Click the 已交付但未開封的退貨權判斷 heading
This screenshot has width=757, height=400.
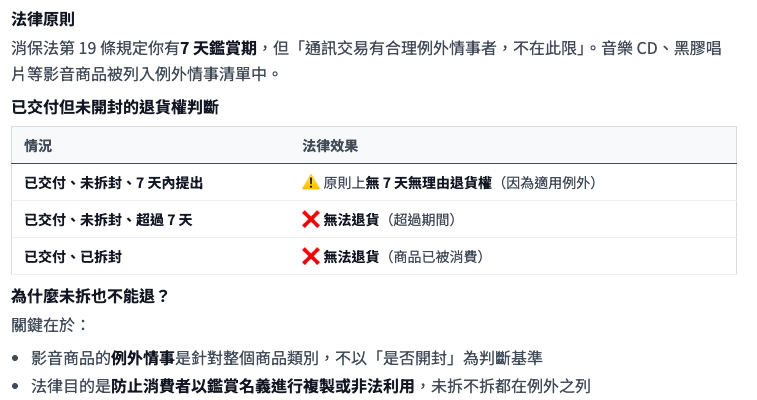[114, 107]
